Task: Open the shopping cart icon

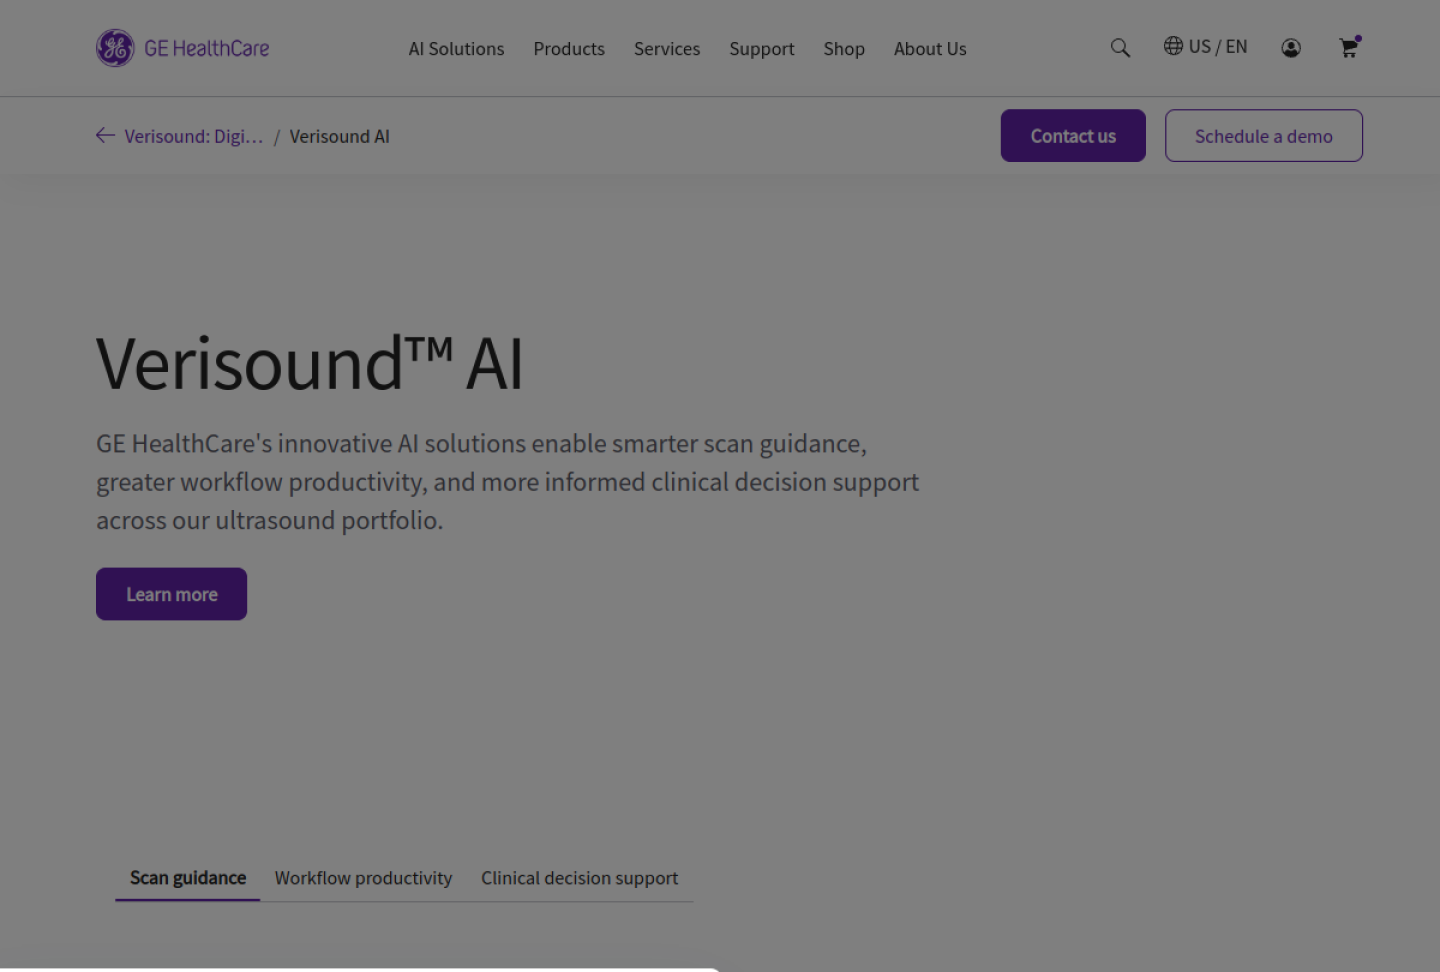Action: coord(1349,47)
